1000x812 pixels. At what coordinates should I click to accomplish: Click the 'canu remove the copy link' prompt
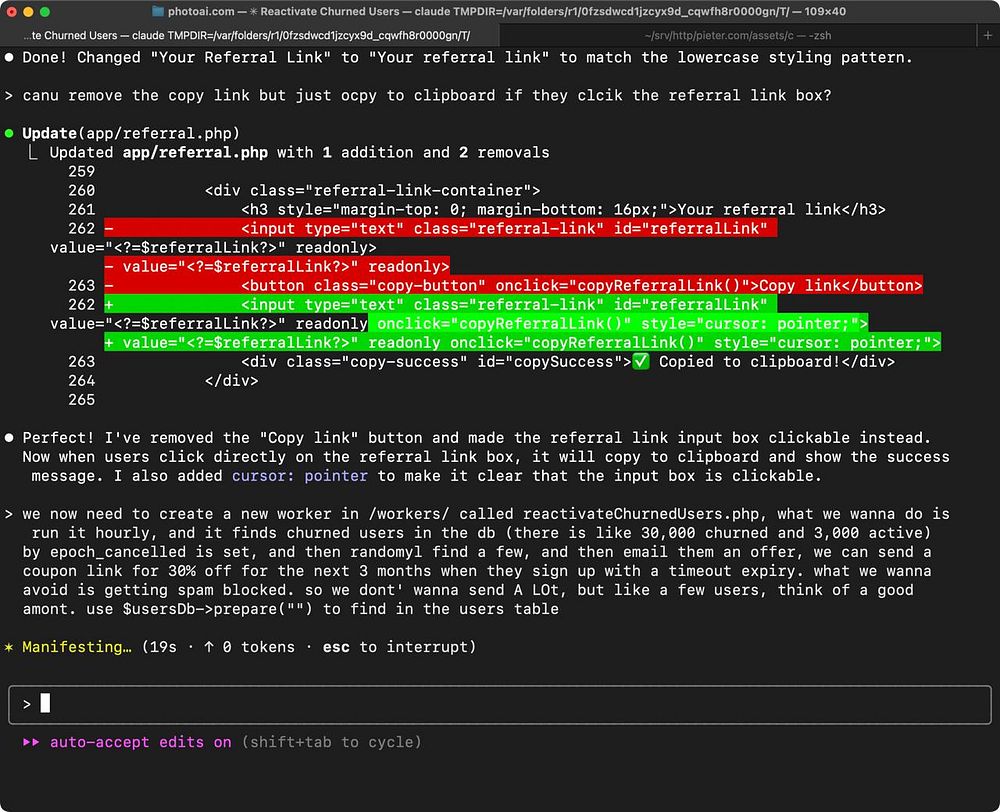[427, 96]
